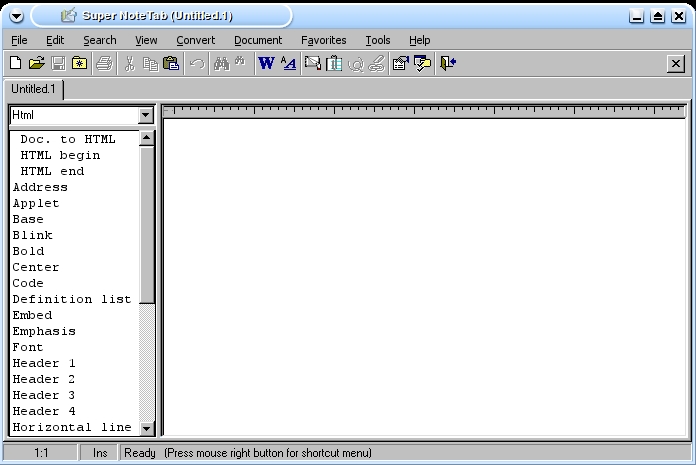Close the toolbar with the X button
Viewport: 696px width, 465px height.
[x=676, y=64]
